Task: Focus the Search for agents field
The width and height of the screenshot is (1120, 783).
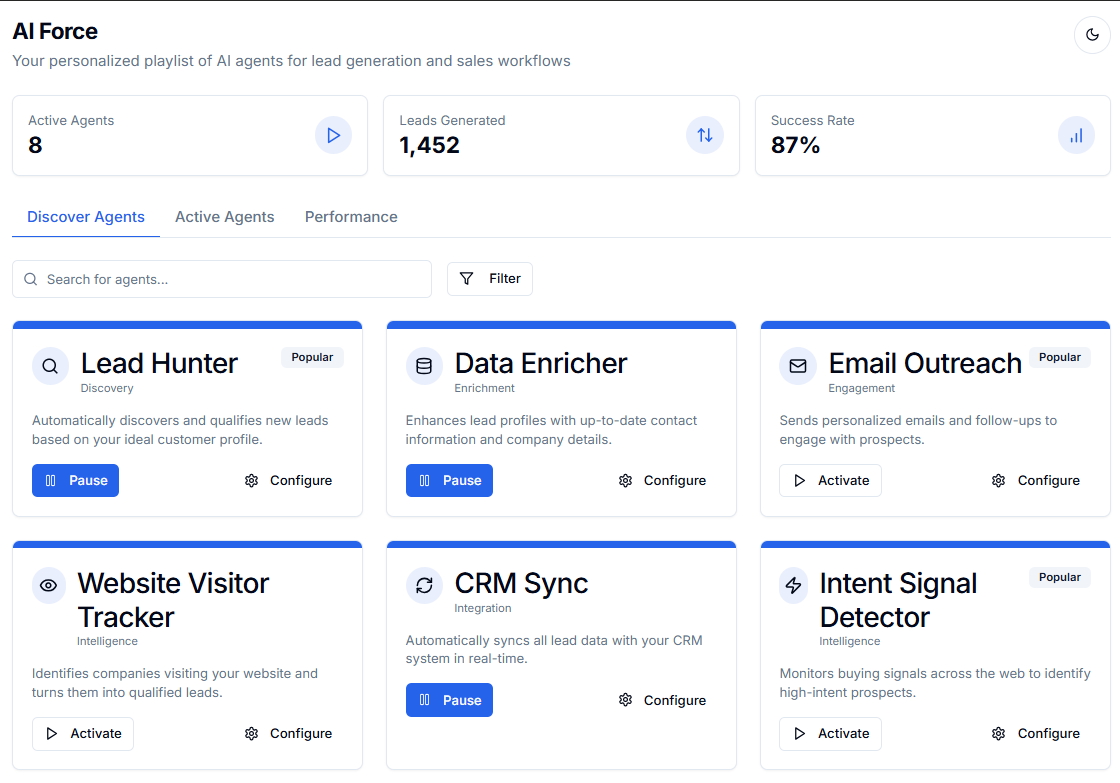Action: (x=221, y=279)
